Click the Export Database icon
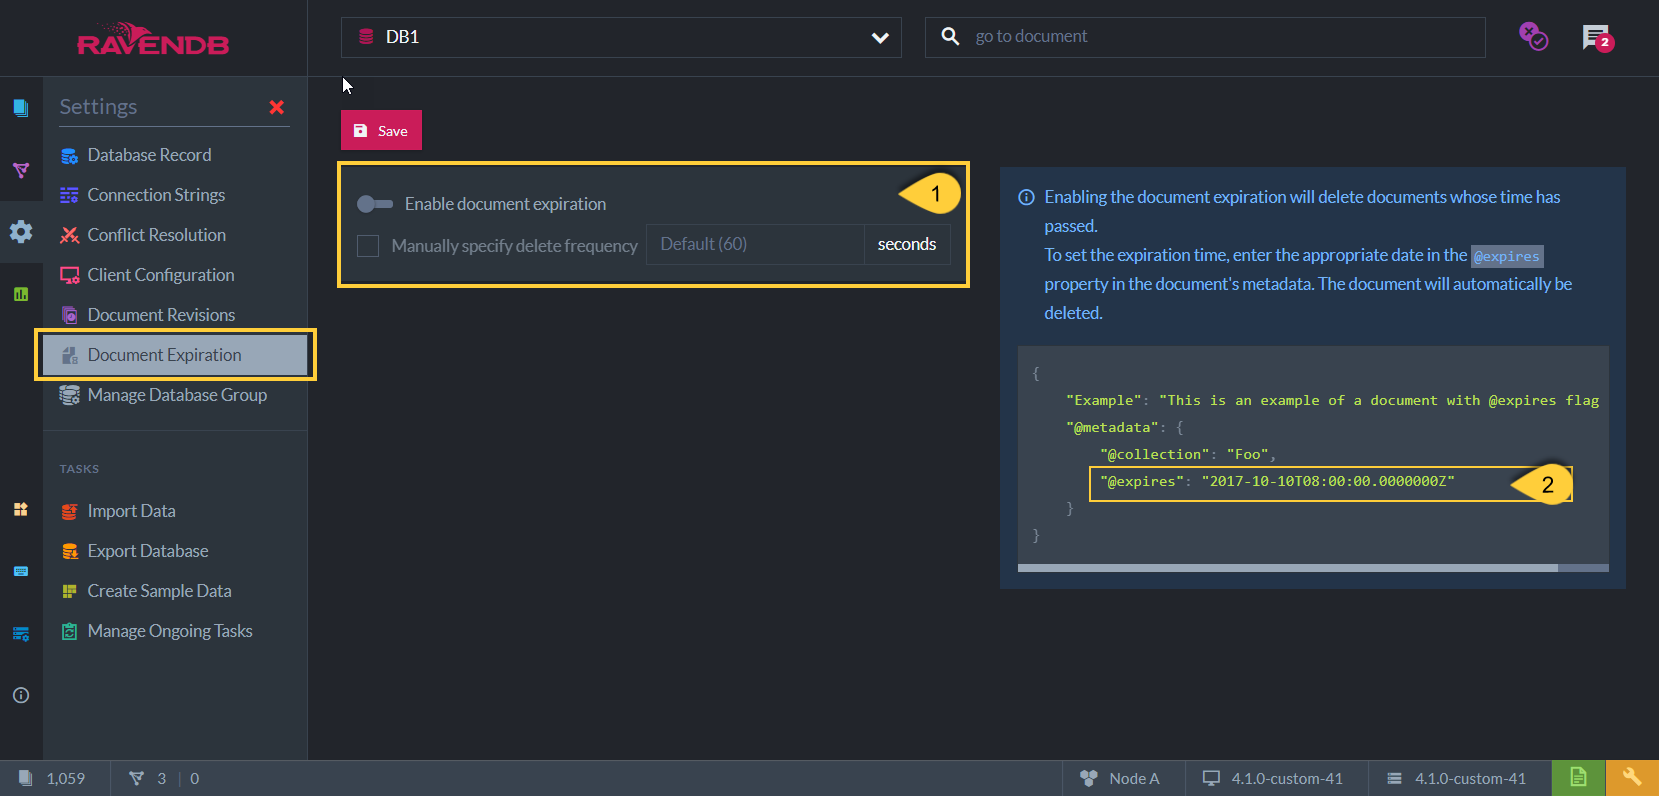The image size is (1659, 796). (x=69, y=551)
